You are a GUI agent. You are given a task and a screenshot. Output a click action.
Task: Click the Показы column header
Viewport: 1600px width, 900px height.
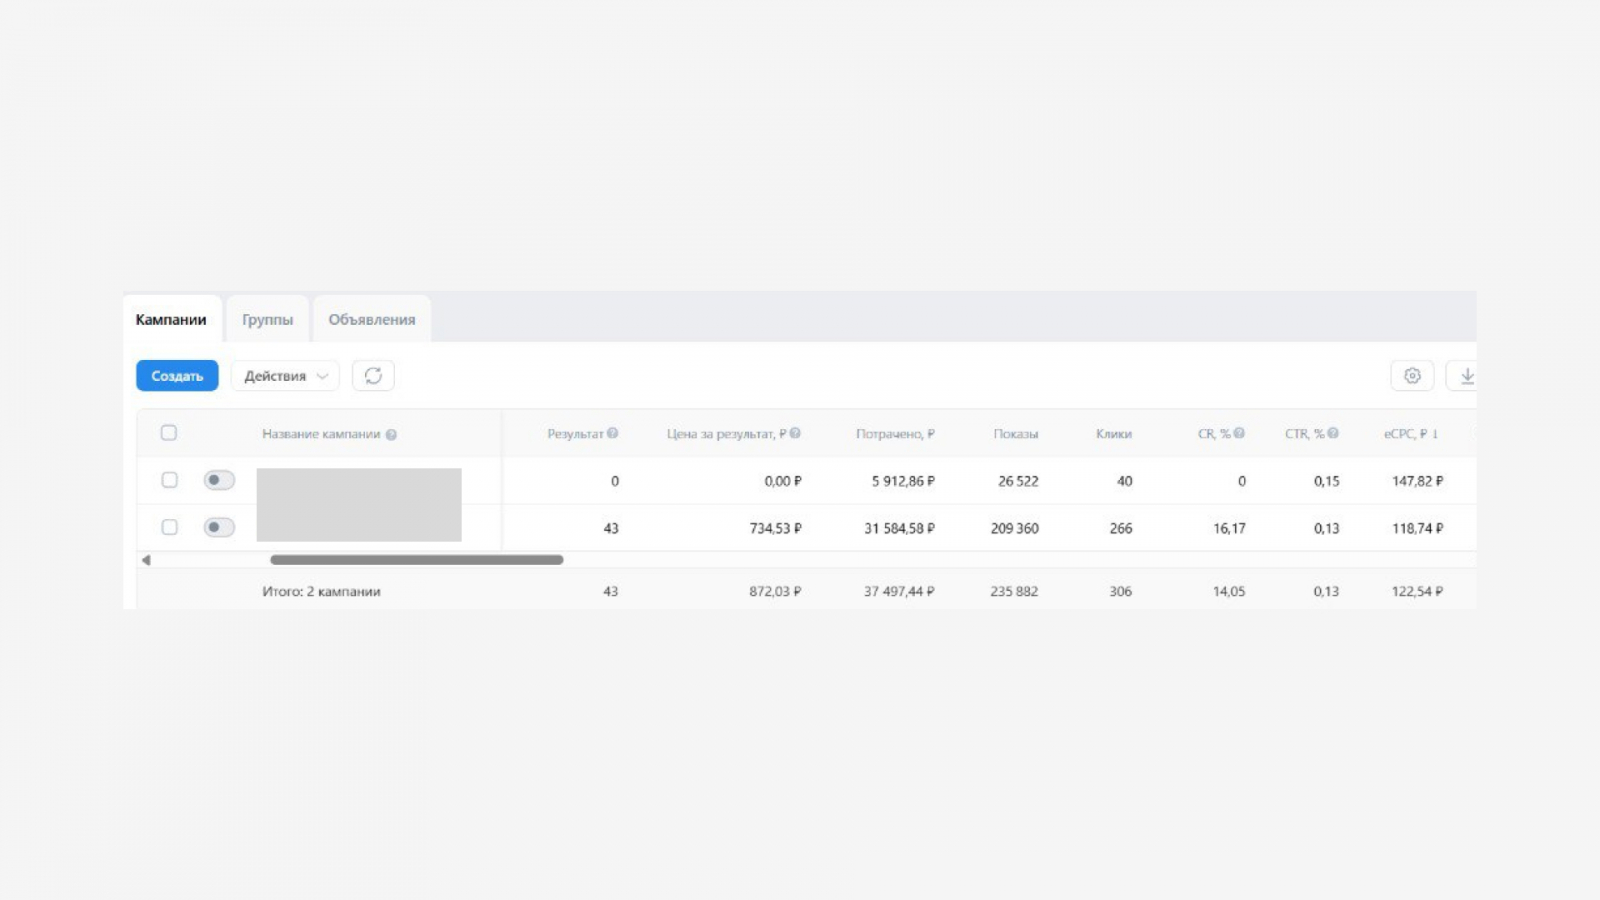(x=1016, y=434)
